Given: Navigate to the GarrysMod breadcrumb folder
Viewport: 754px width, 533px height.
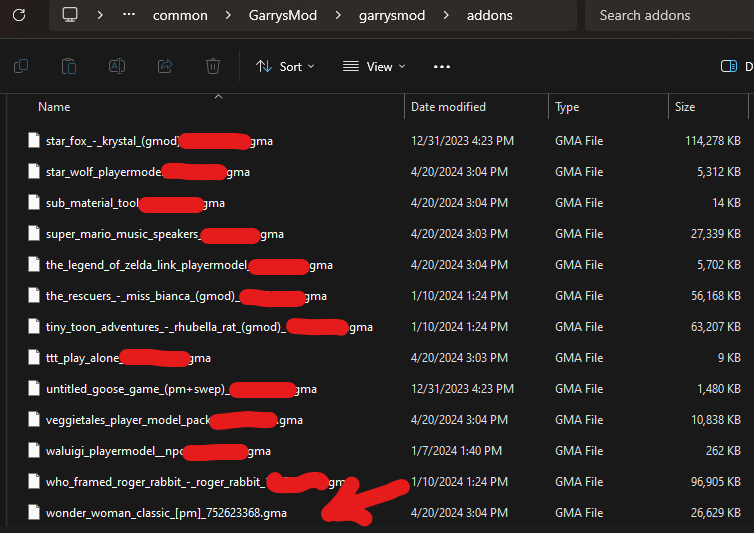Looking at the screenshot, I should [x=283, y=15].
